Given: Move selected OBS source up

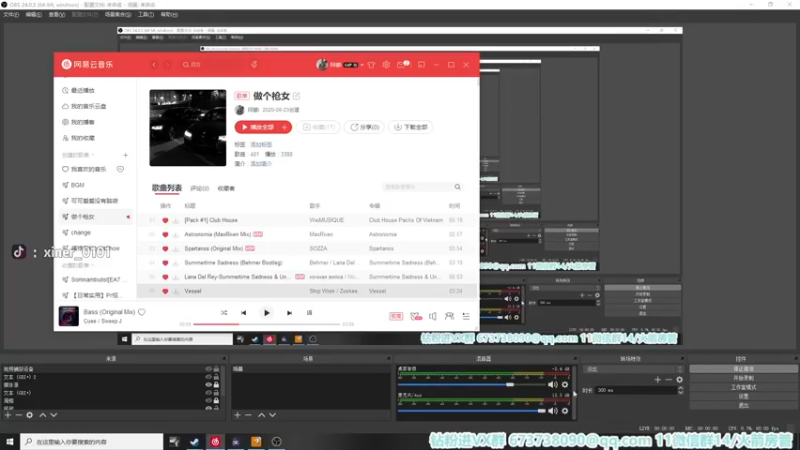Looking at the screenshot, I should pos(43,415).
